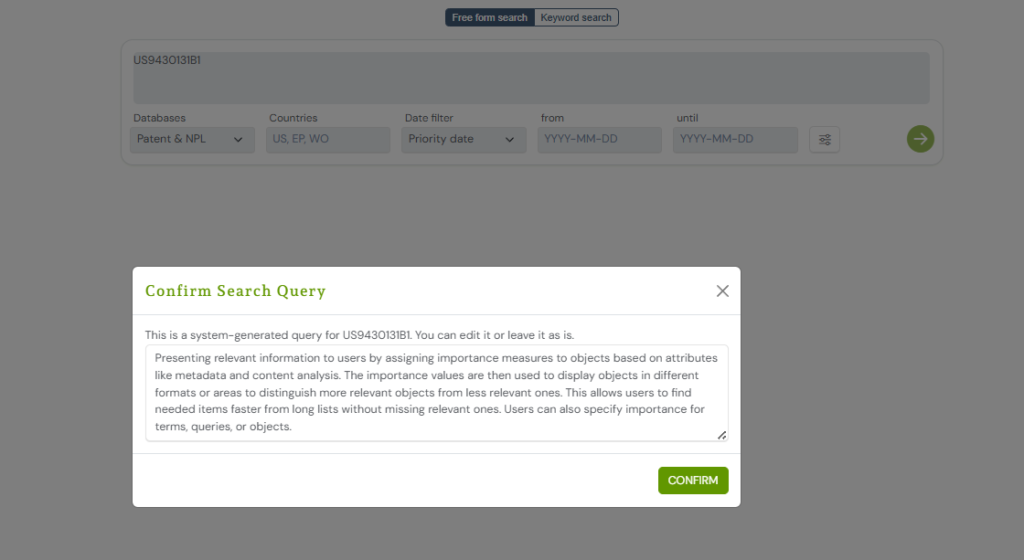Click the 'until' label above the date field
Image resolution: width=1024 pixels, height=560 pixels.
point(687,118)
